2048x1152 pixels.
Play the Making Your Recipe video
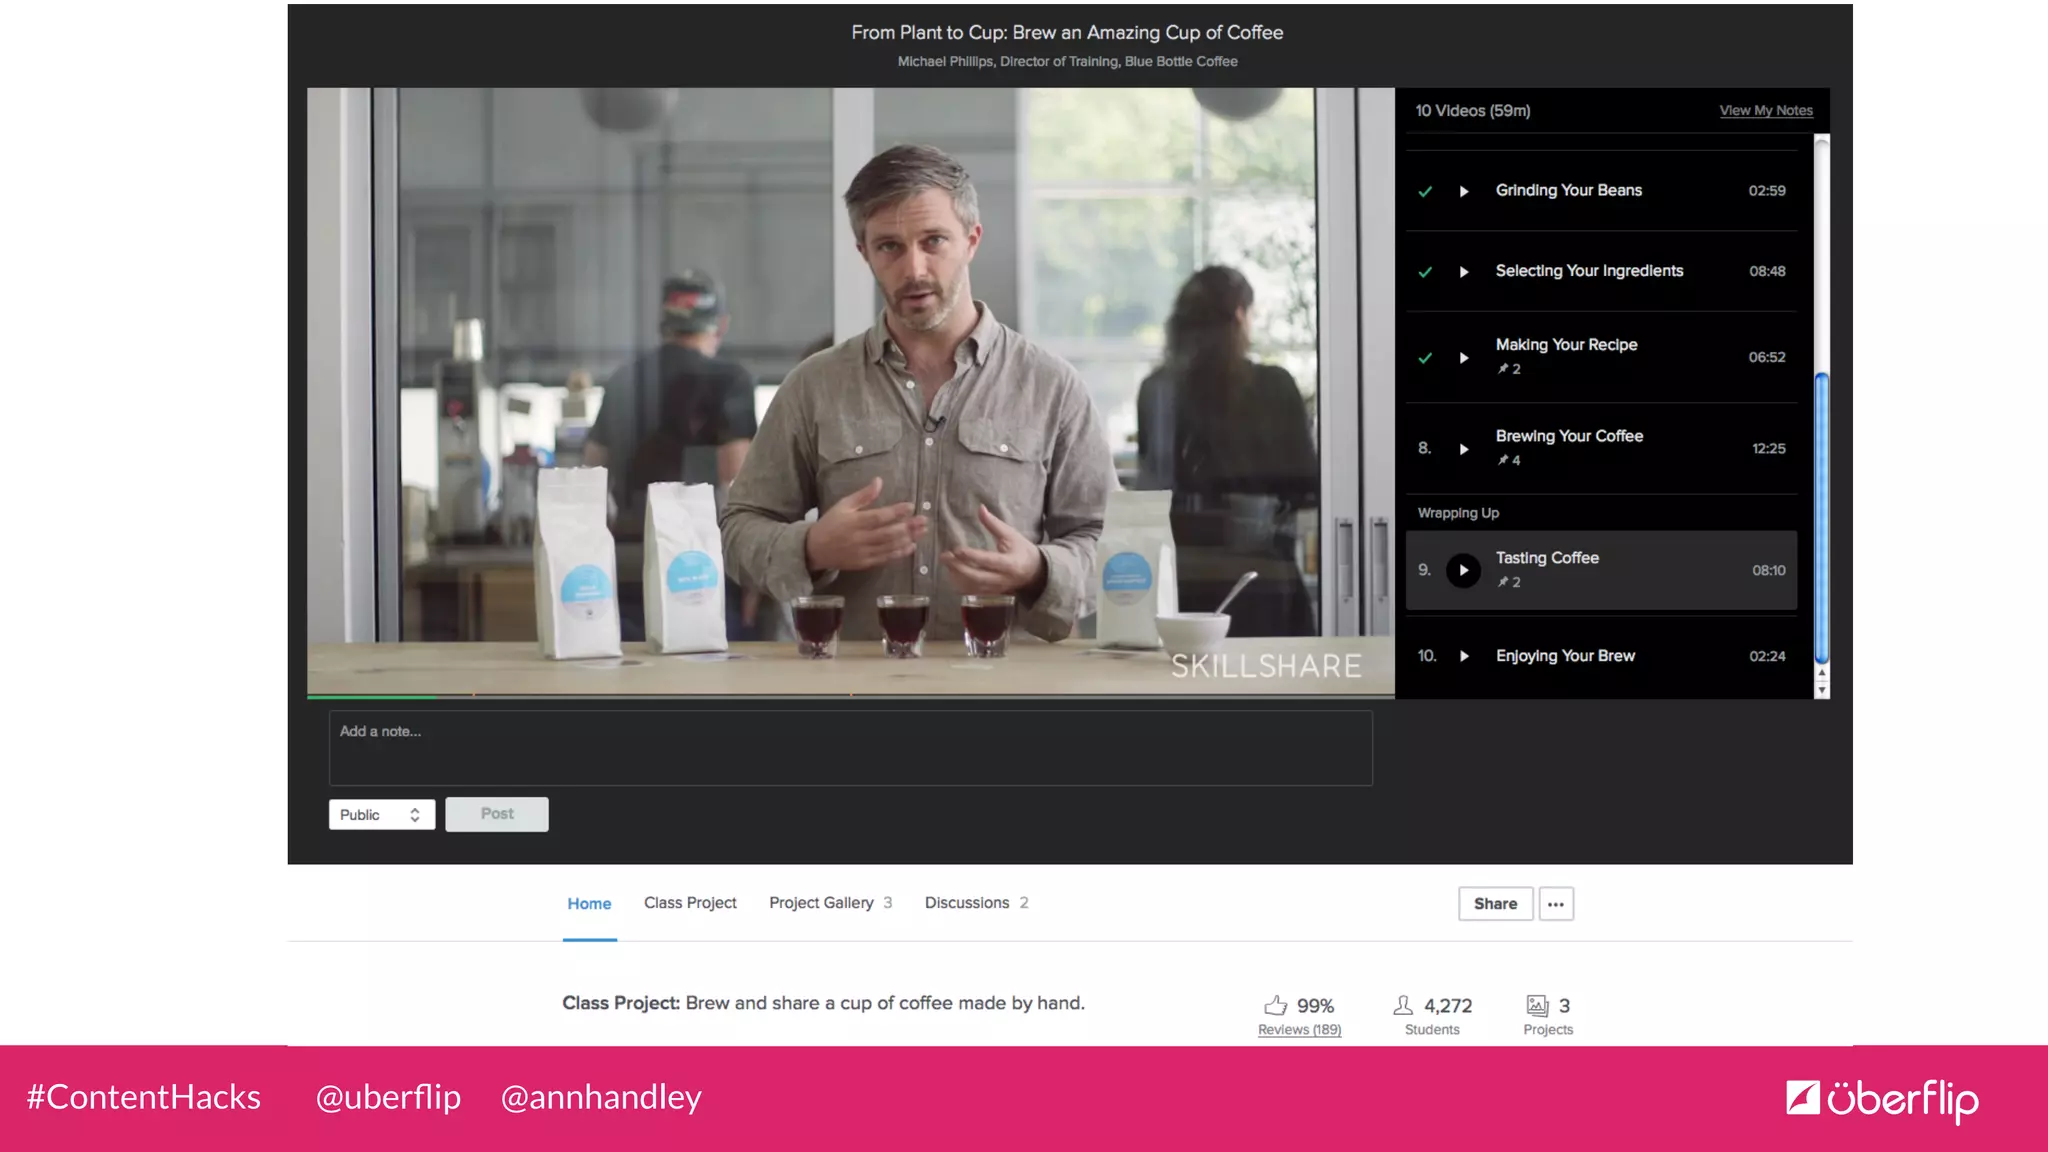(1464, 358)
